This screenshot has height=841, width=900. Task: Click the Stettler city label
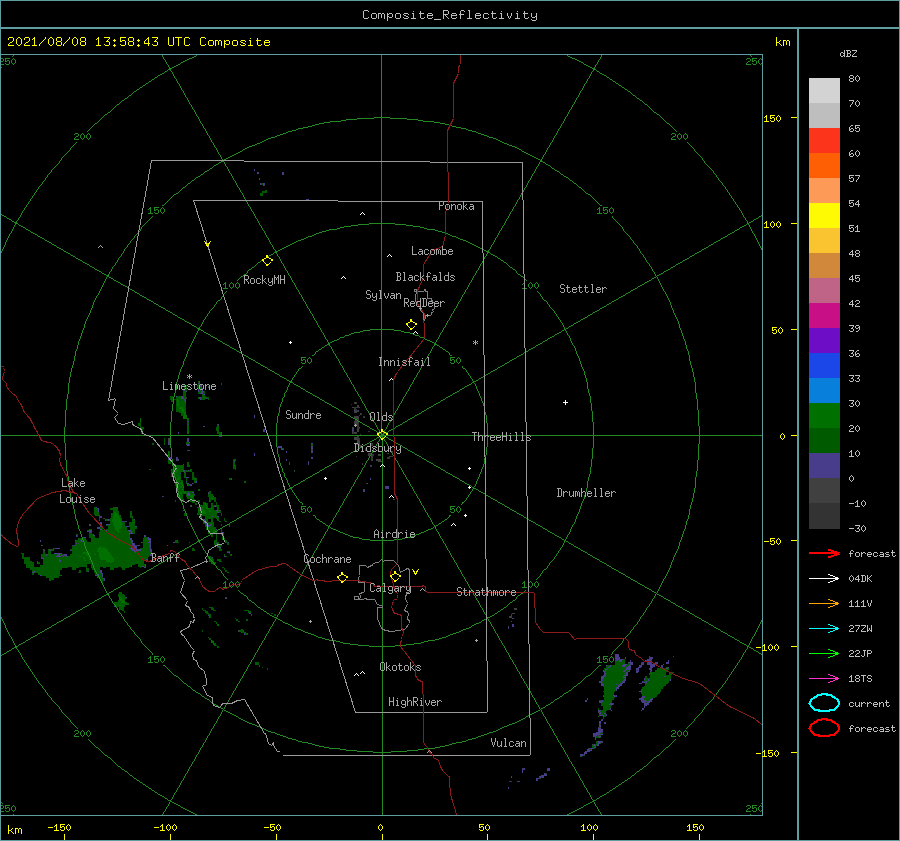click(583, 289)
